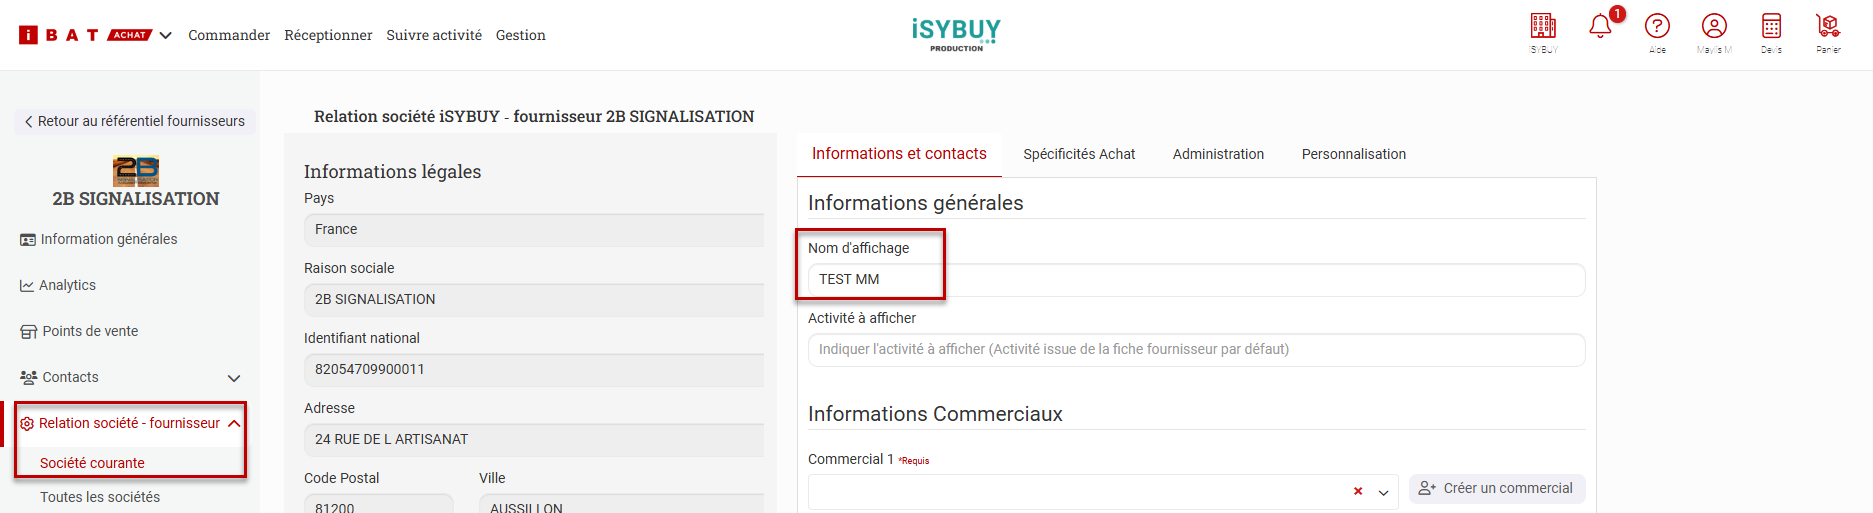Click the Analytics chart icon

click(x=27, y=286)
